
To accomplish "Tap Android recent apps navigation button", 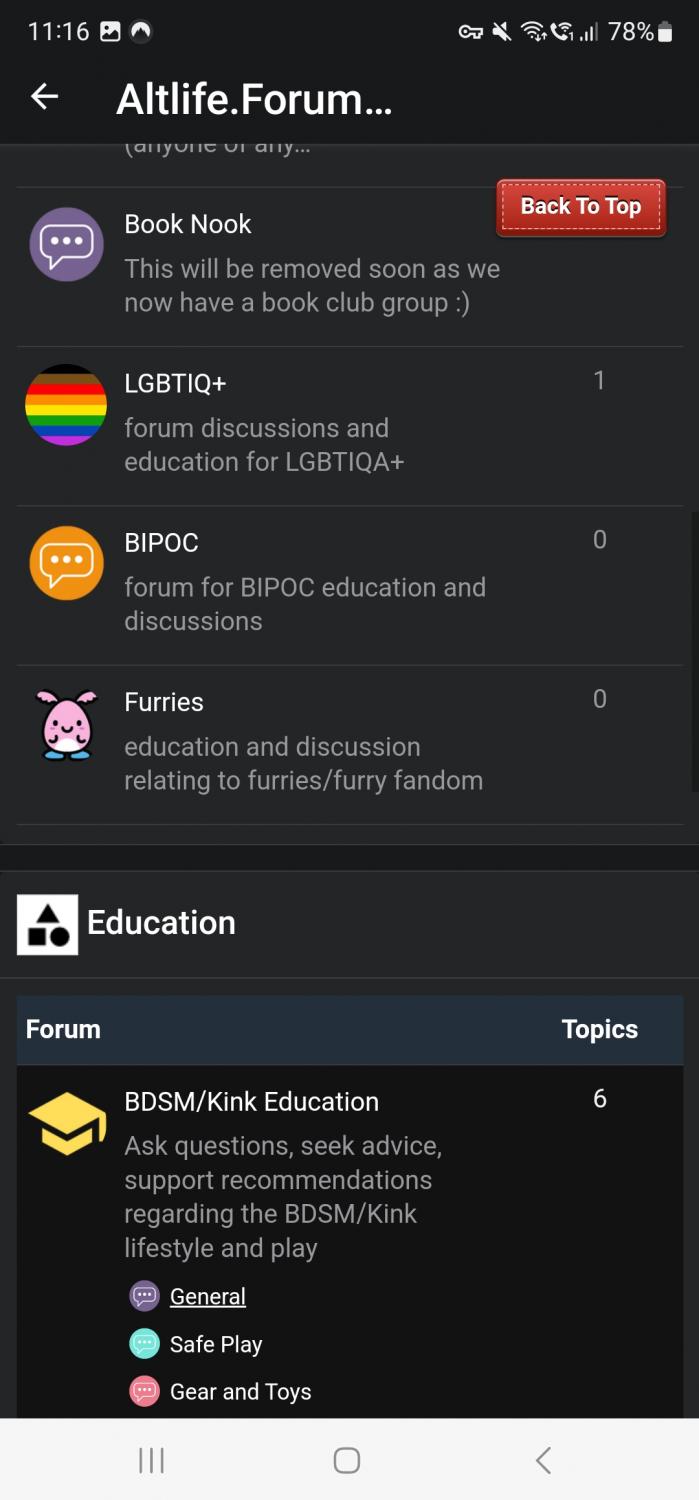I will (x=151, y=1460).
